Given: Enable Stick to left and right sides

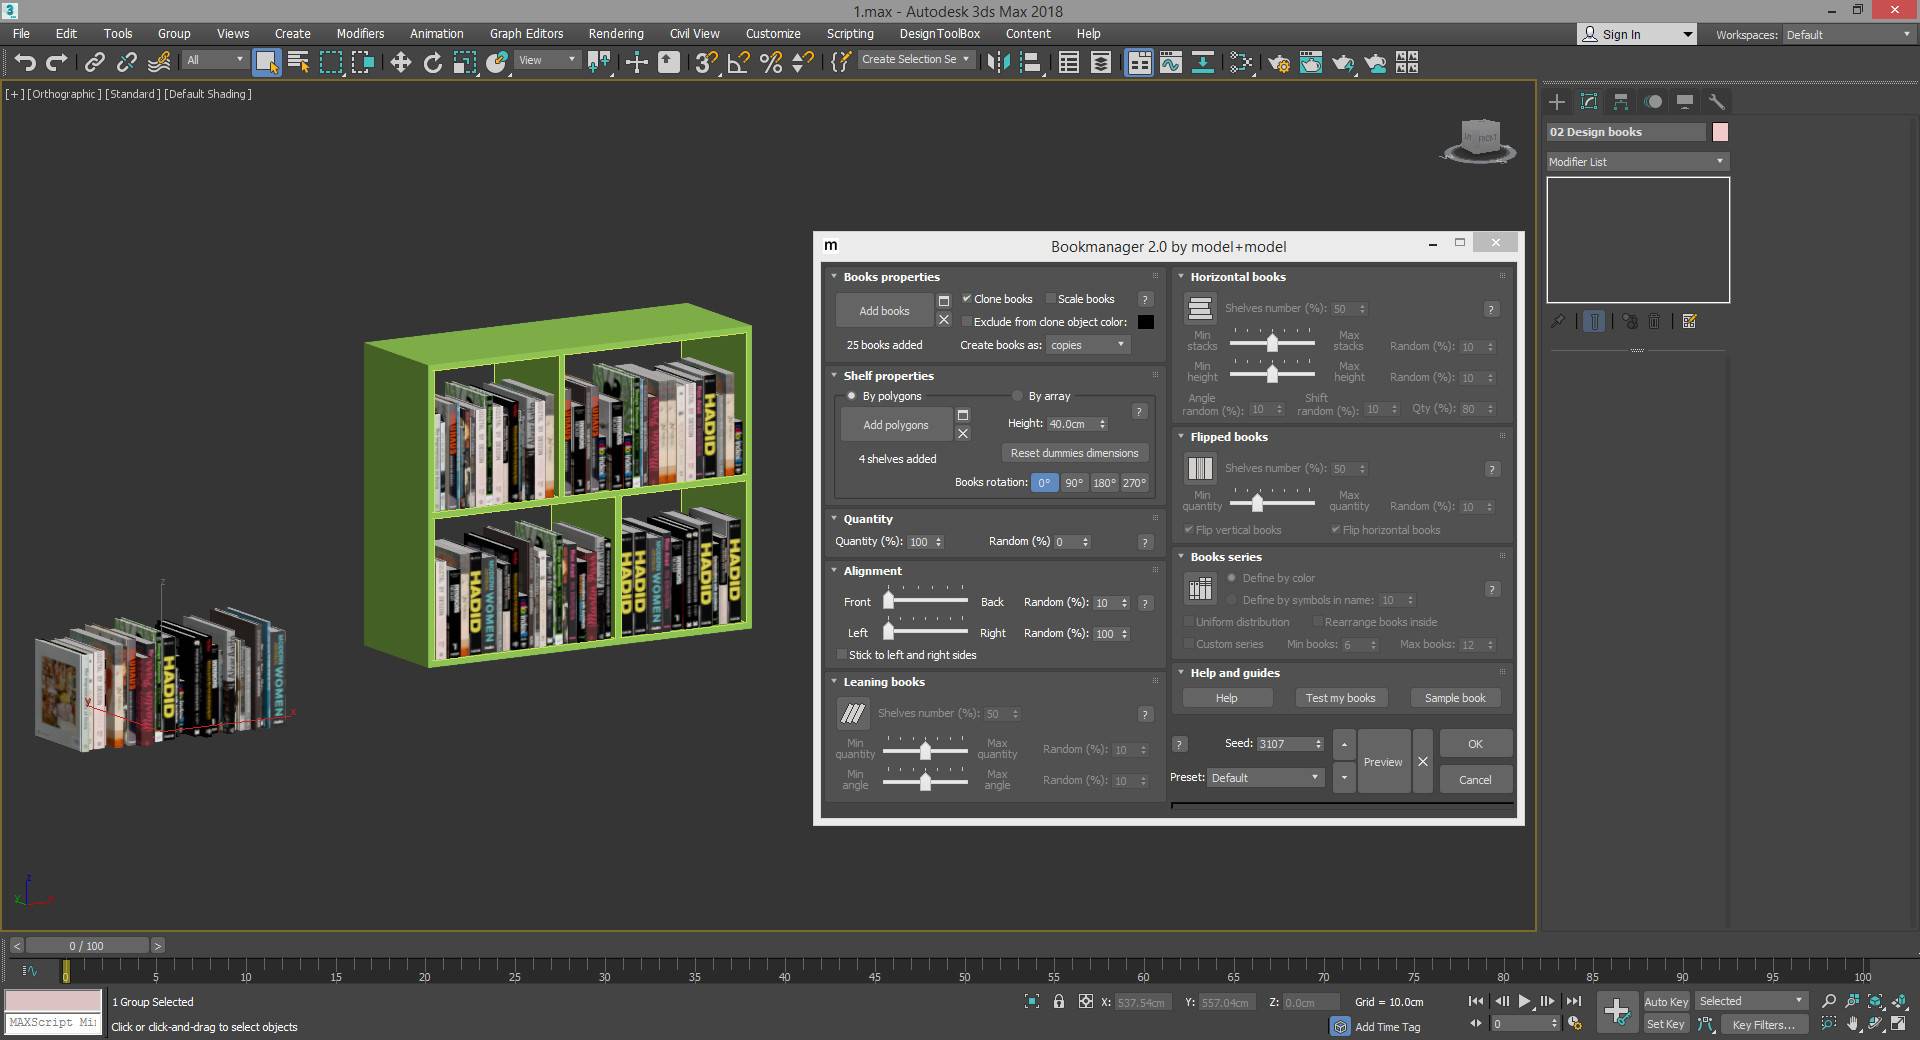Looking at the screenshot, I should pos(842,655).
